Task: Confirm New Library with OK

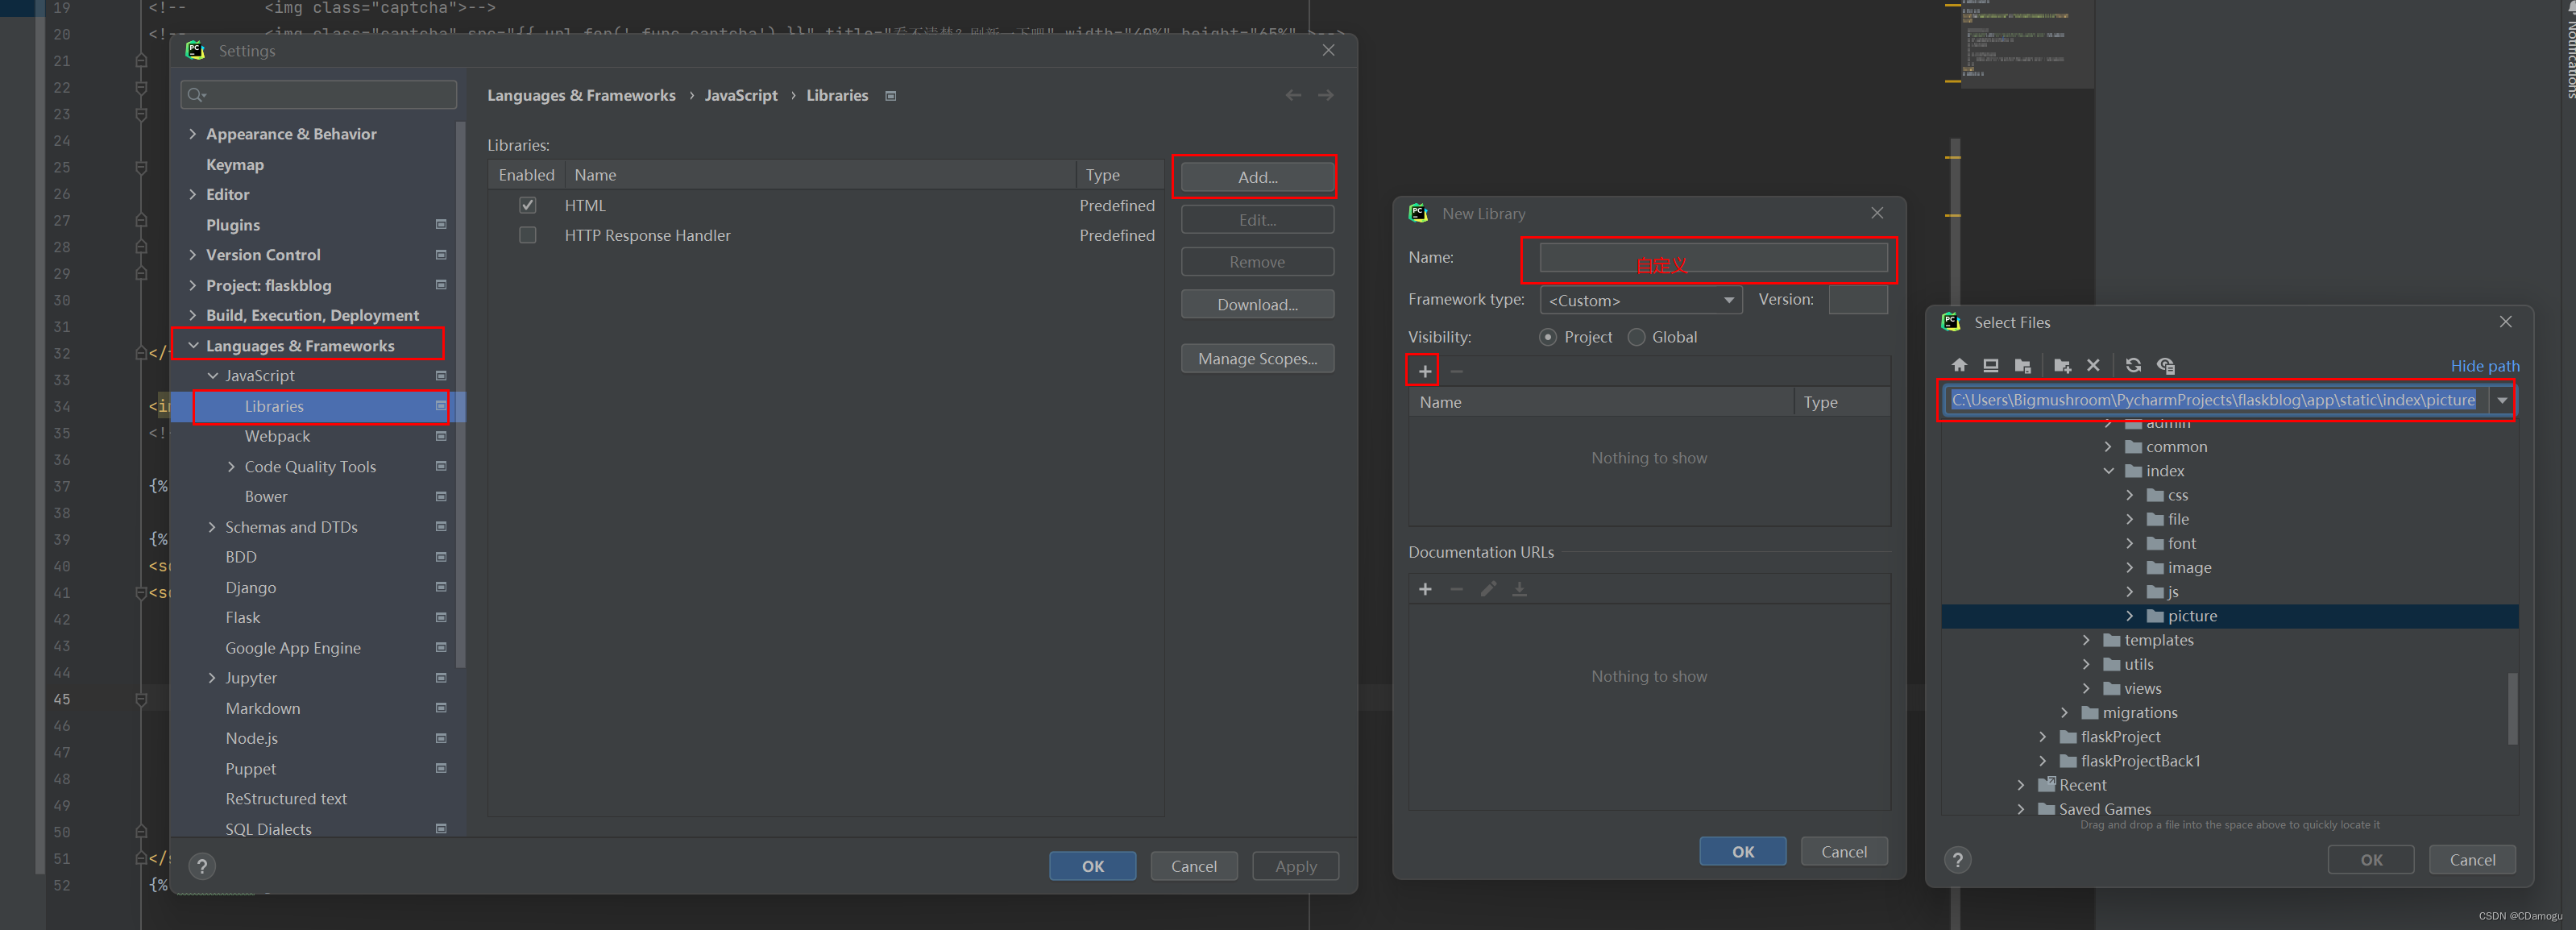Action: (x=1742, y=851)
